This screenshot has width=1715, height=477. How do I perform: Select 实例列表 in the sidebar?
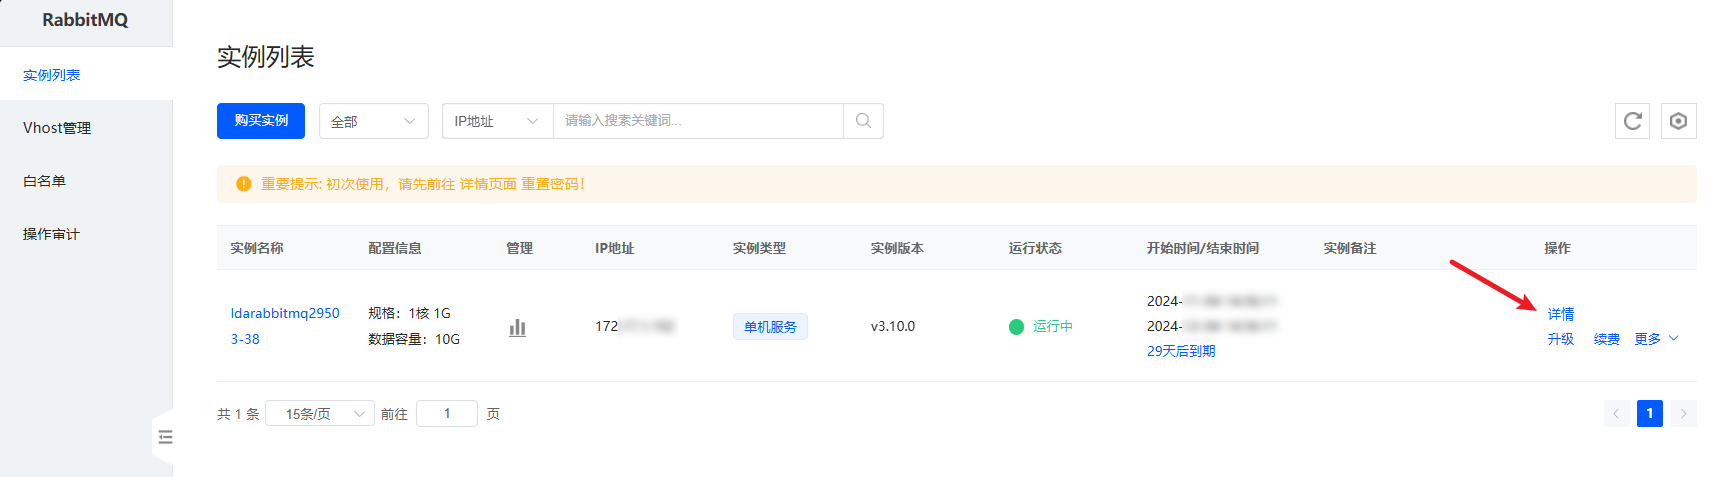(x=51, y=75)
